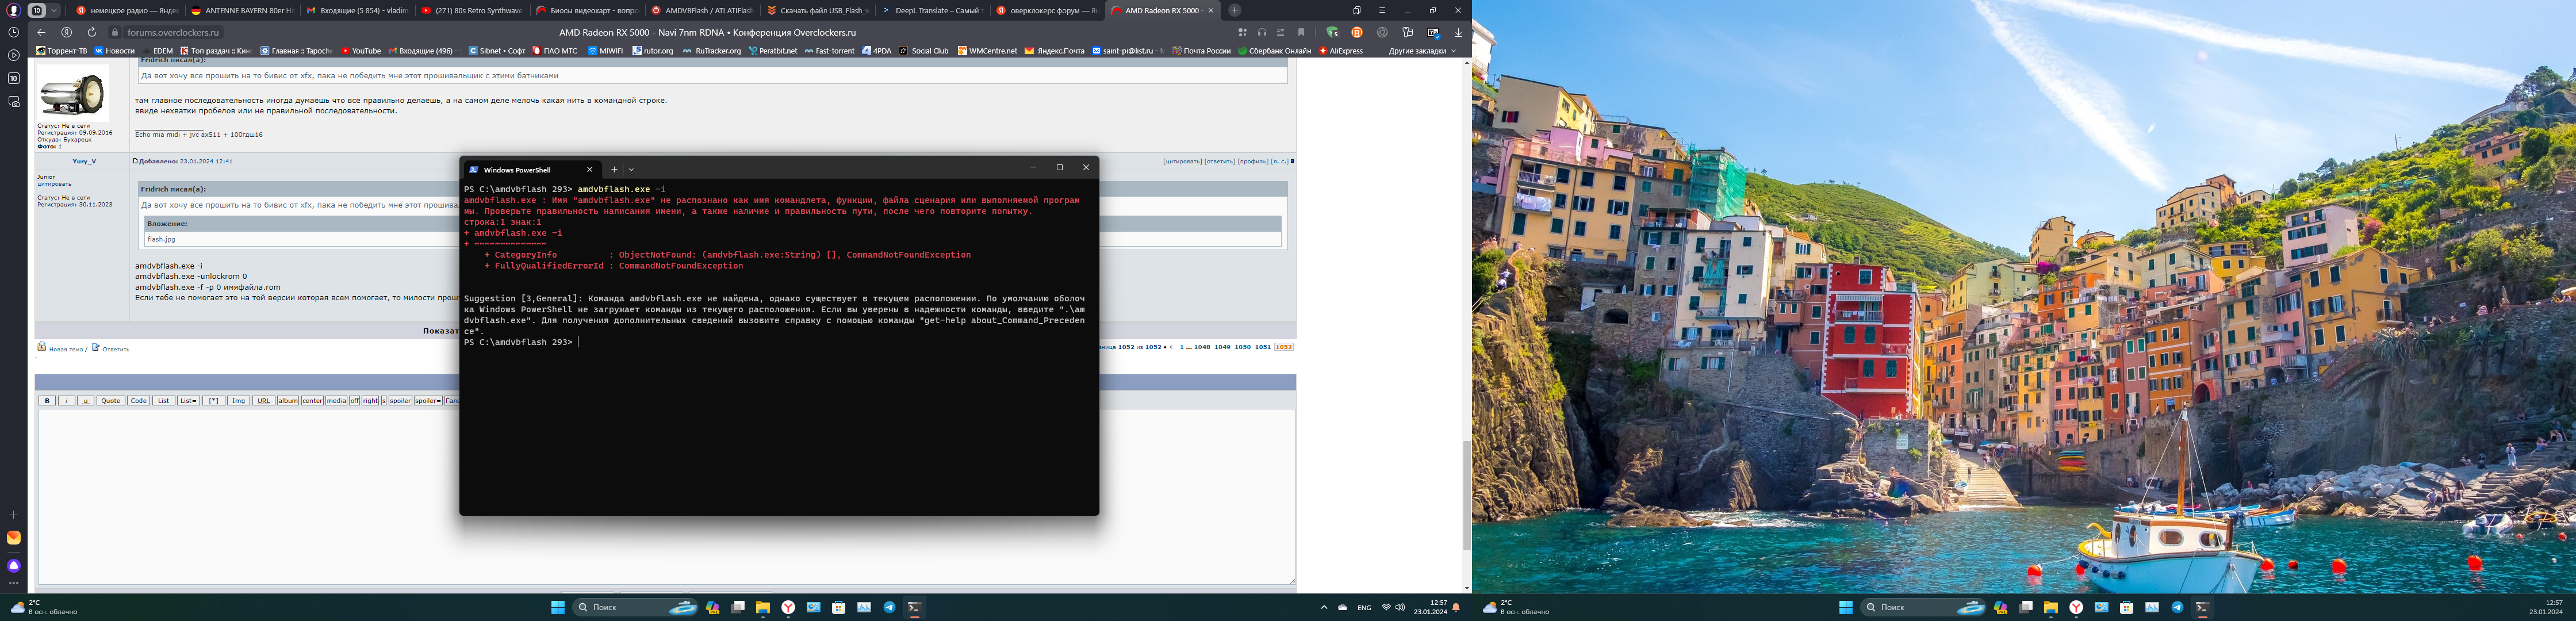Show hidden system tray icons chevron

(1324, 607)
